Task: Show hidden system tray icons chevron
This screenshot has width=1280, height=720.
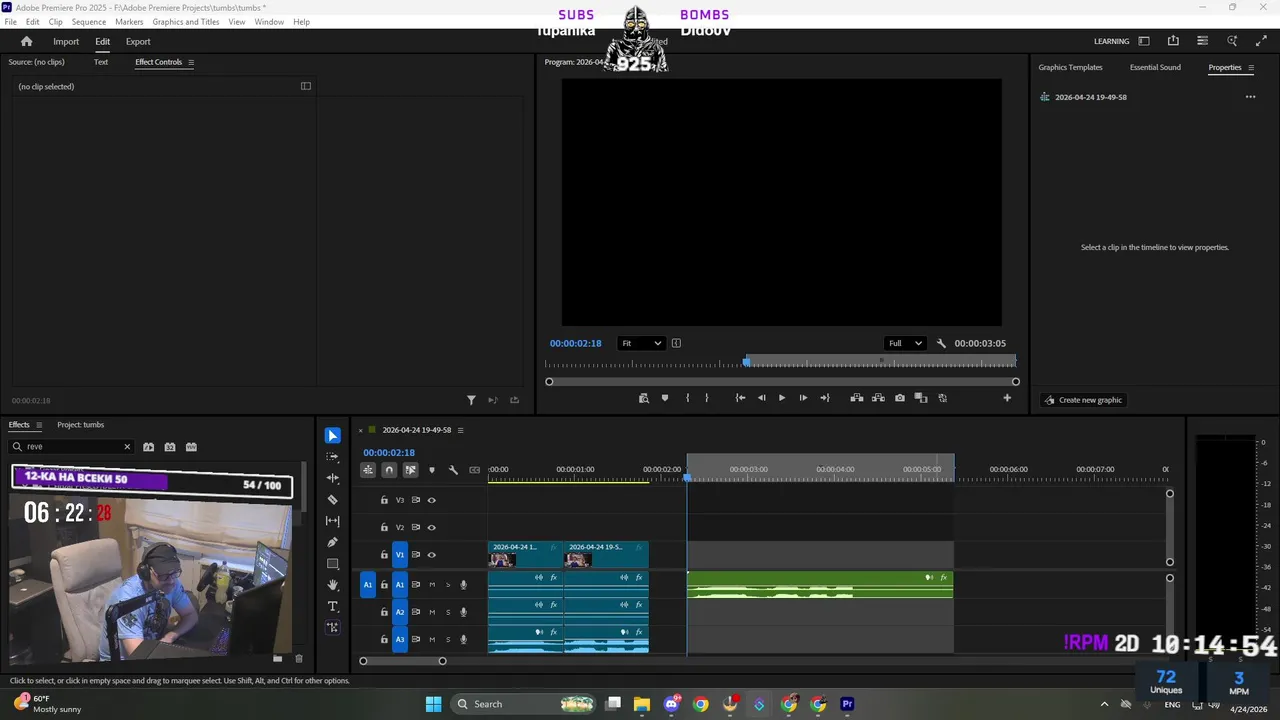Action: click(1104, 704)
